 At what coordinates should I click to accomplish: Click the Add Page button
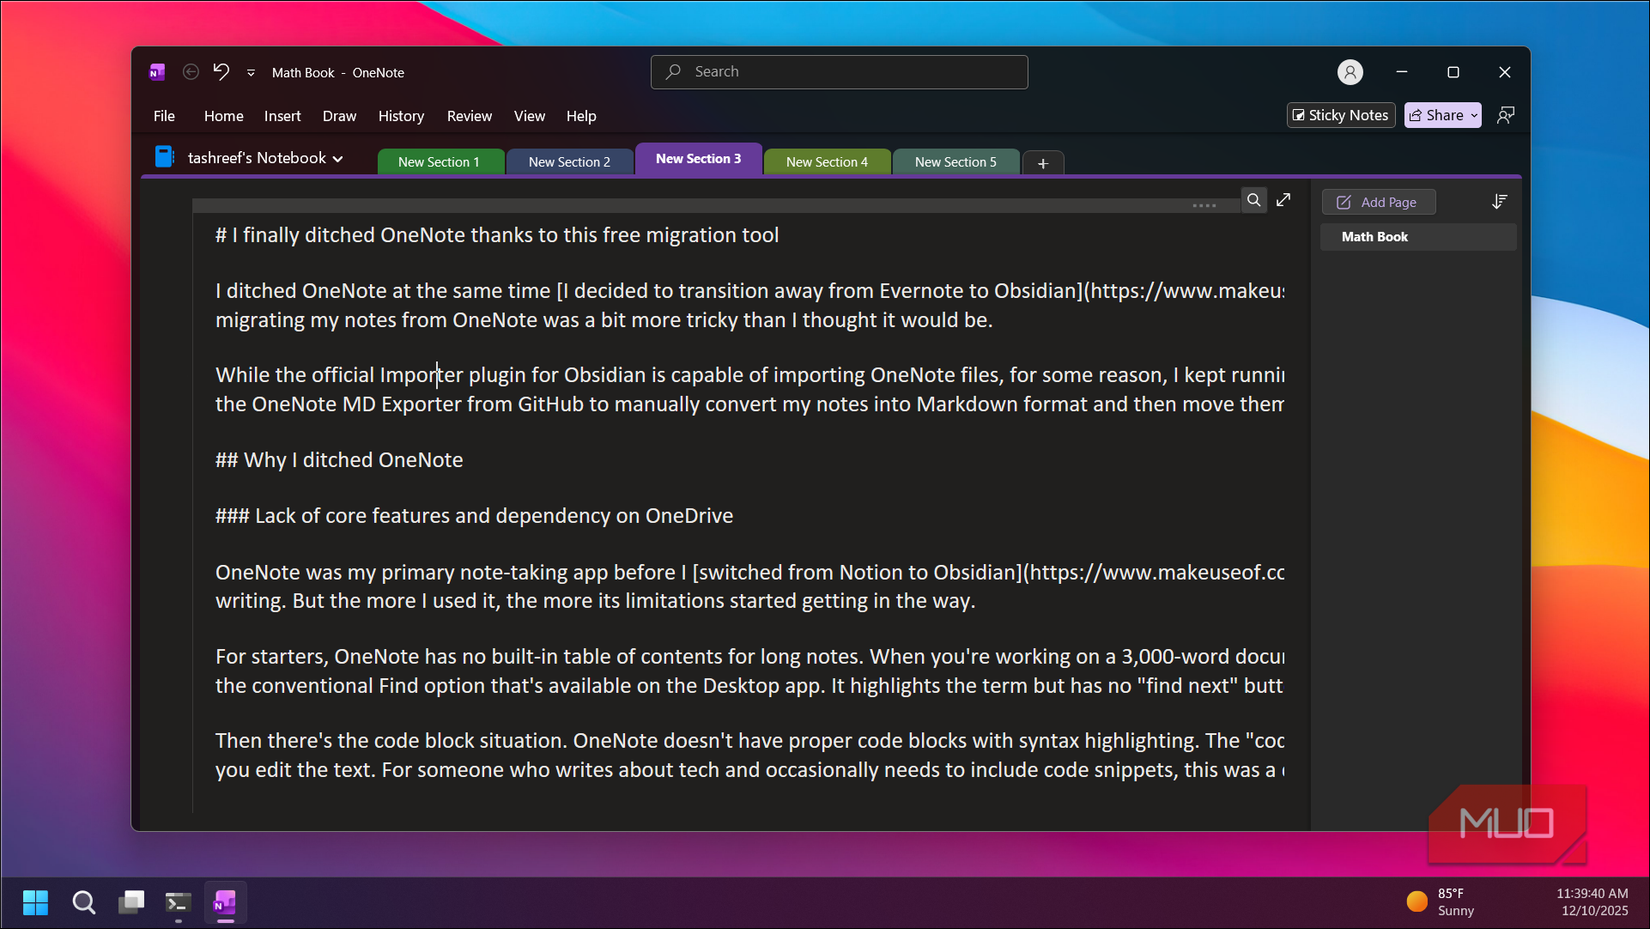1378,201
